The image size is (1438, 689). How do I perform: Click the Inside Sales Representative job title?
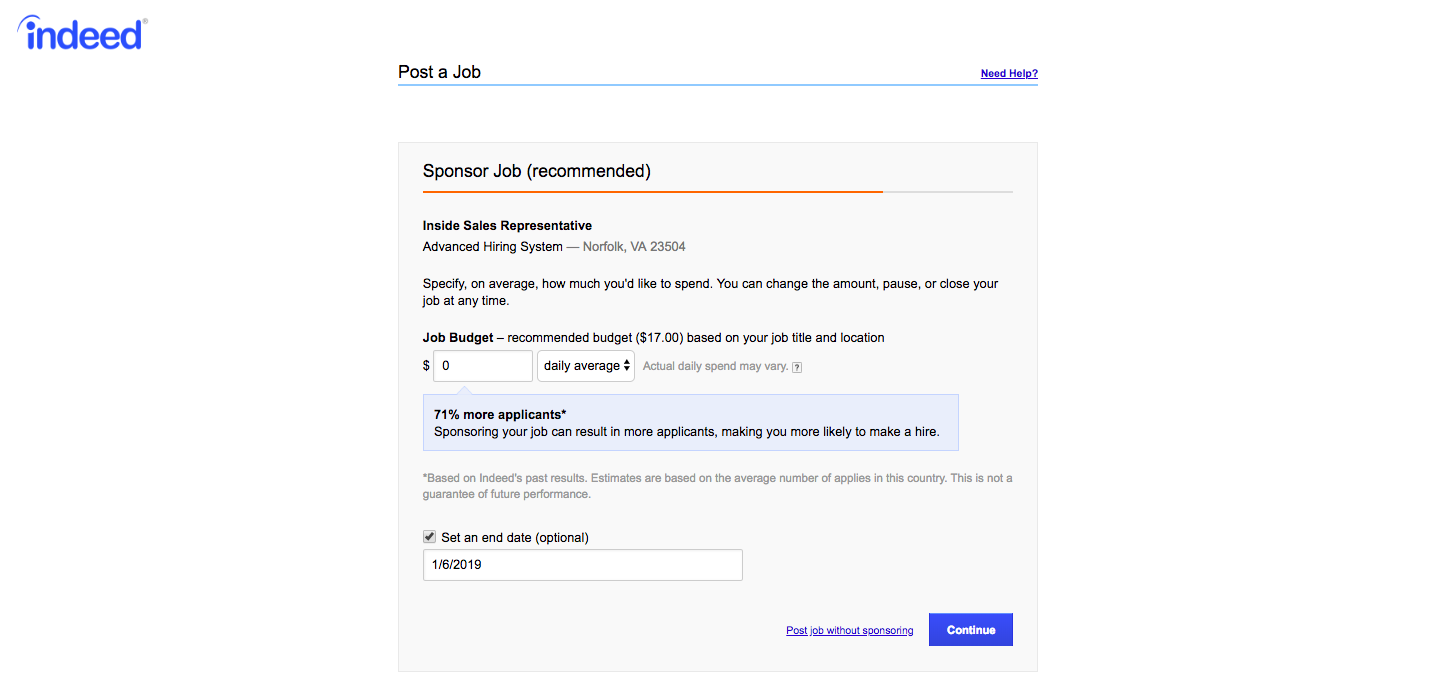pyautogui.click(x=507, y=225)
